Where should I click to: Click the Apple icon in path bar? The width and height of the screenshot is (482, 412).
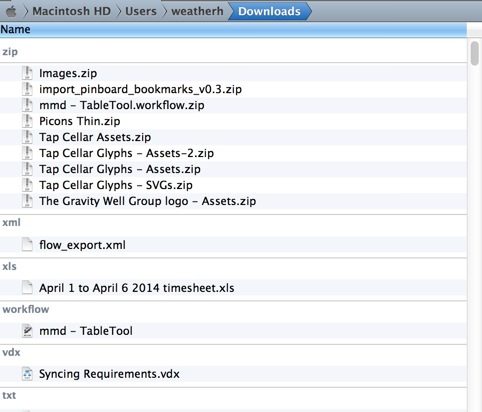[x=11, y=11]
